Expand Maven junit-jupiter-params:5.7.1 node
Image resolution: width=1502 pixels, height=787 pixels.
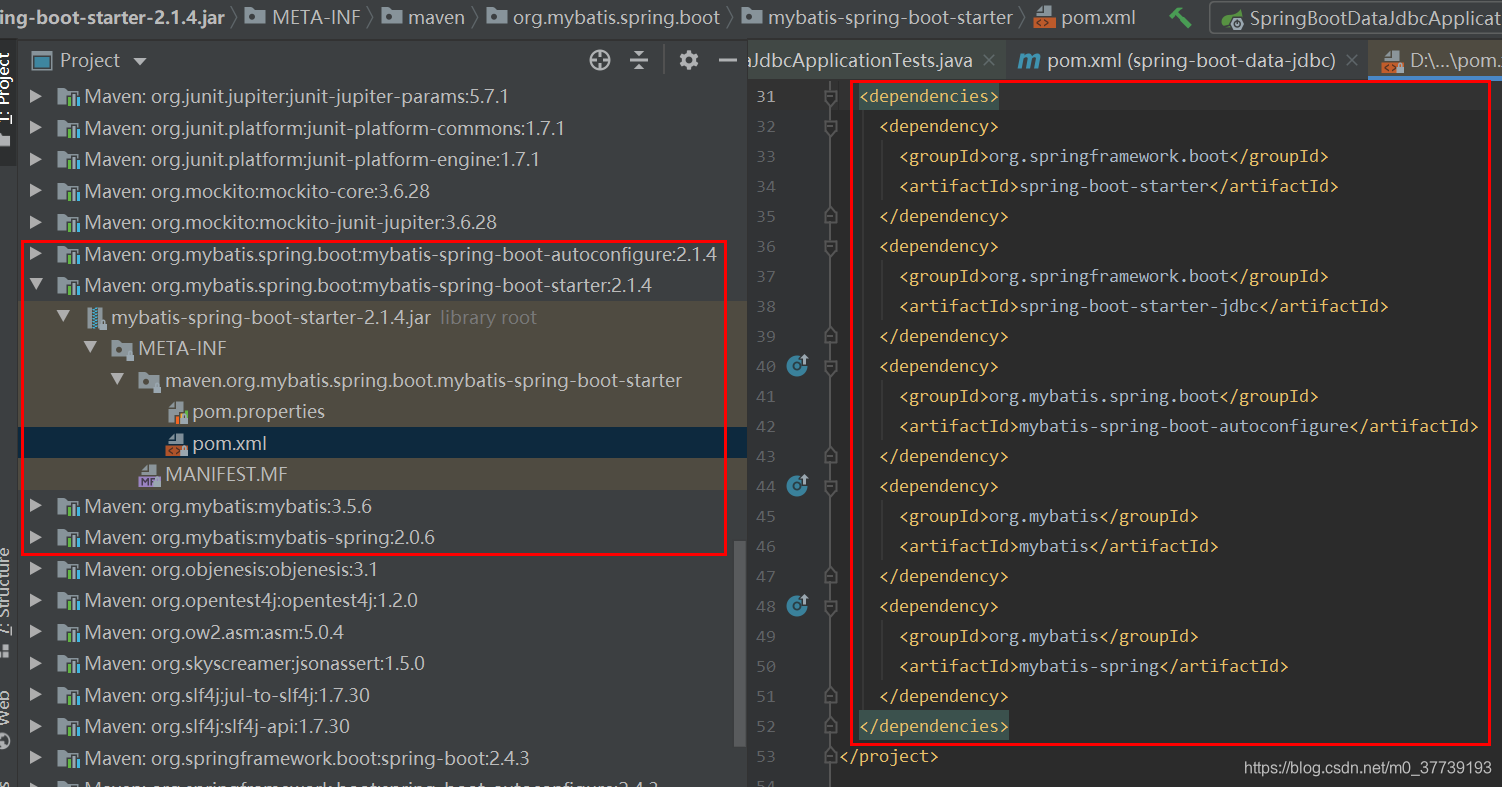tap(37, 97)
